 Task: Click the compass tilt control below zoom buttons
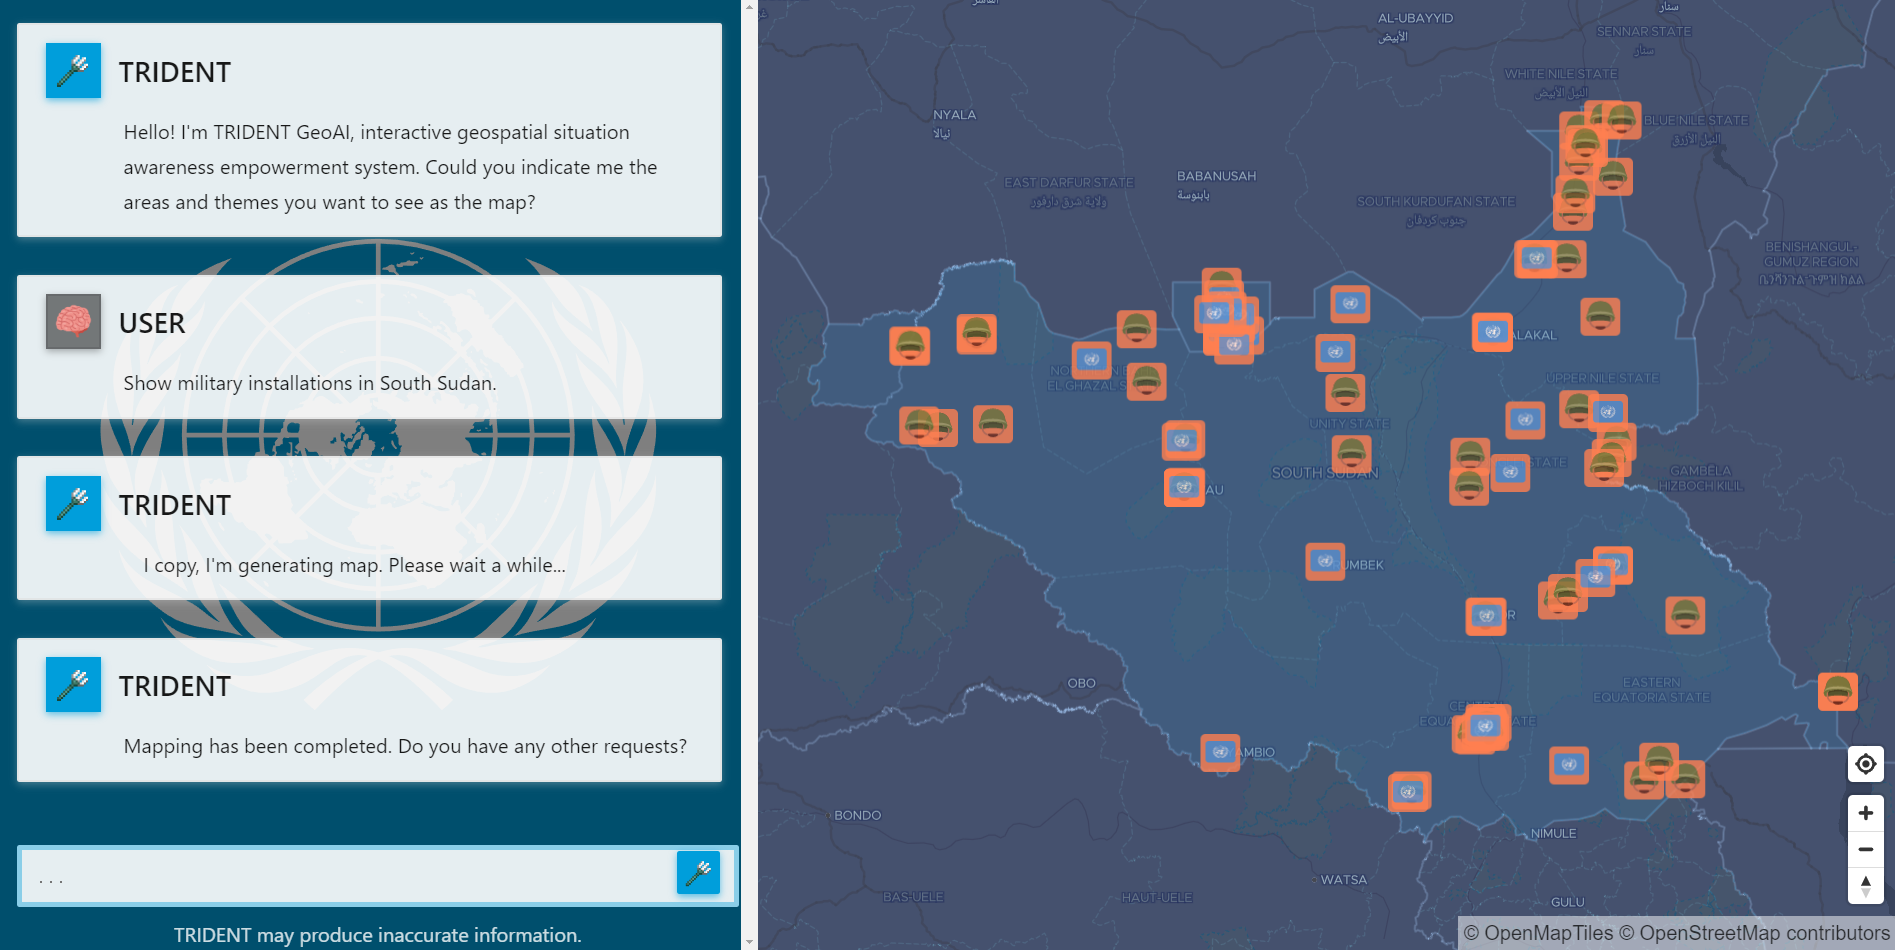pyautogui.click(x=1865, y=883)
